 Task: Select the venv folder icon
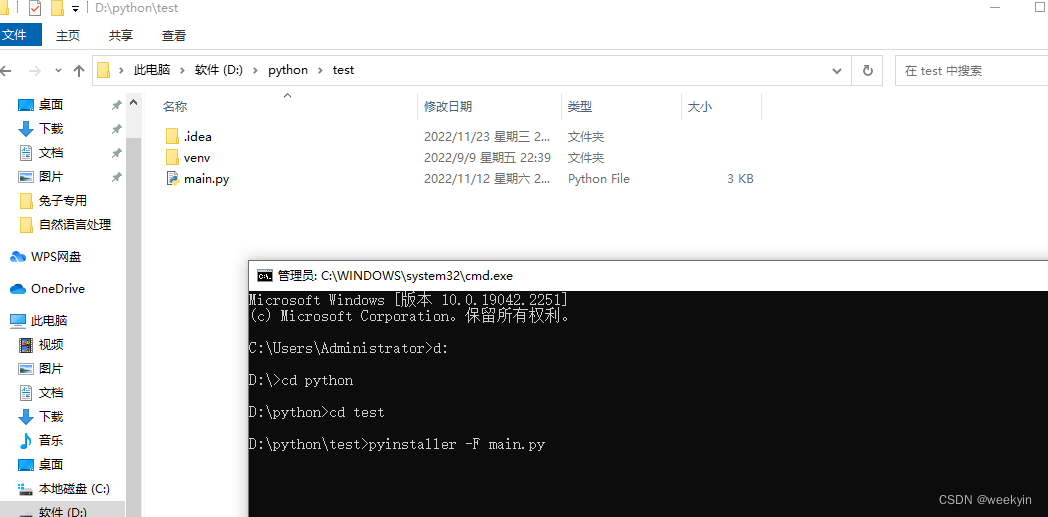[x=172, y=158]
